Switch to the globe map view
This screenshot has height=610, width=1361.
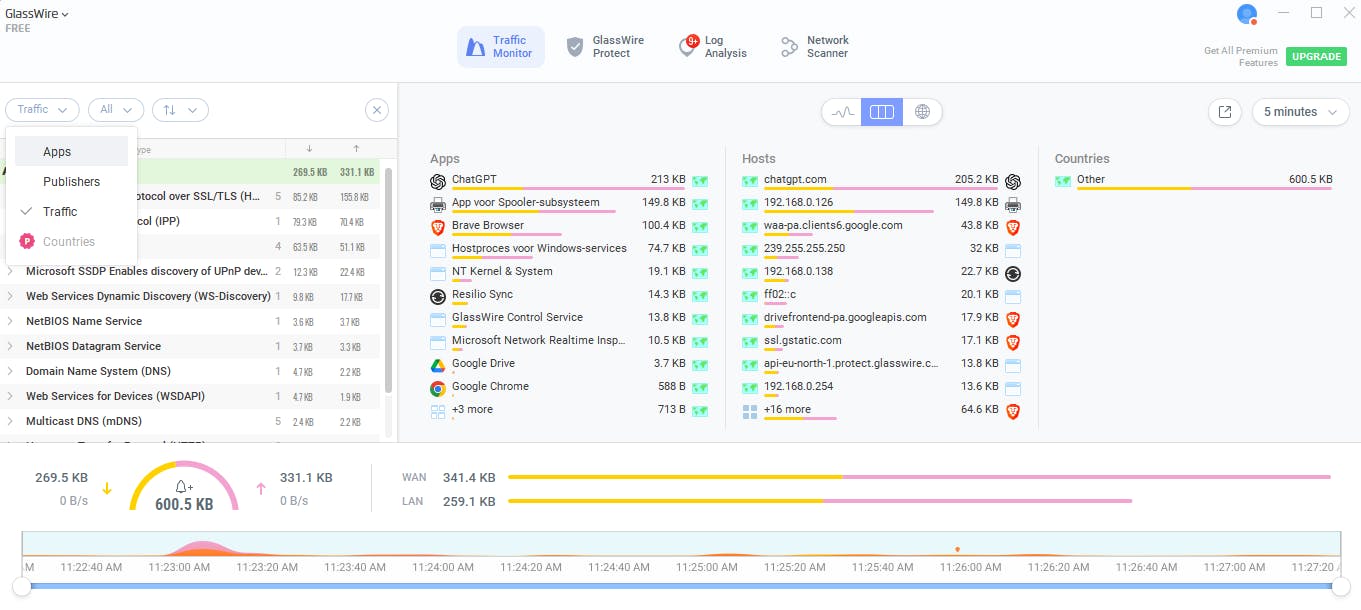click(922, 112)
